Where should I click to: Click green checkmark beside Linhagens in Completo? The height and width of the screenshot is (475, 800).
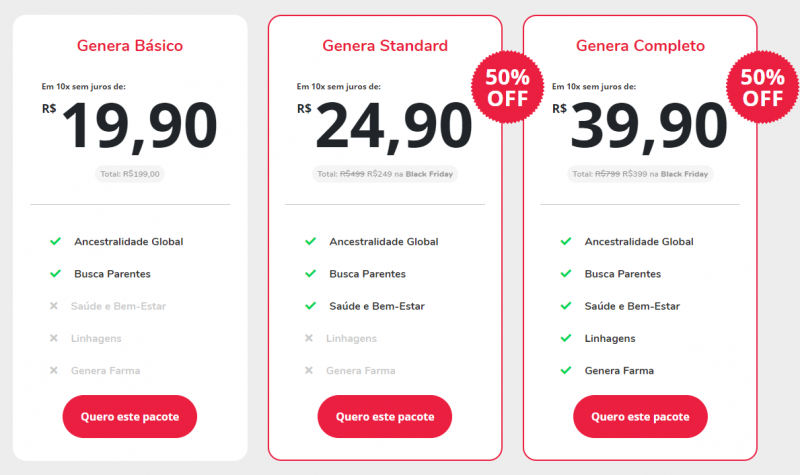coord(565,339)
